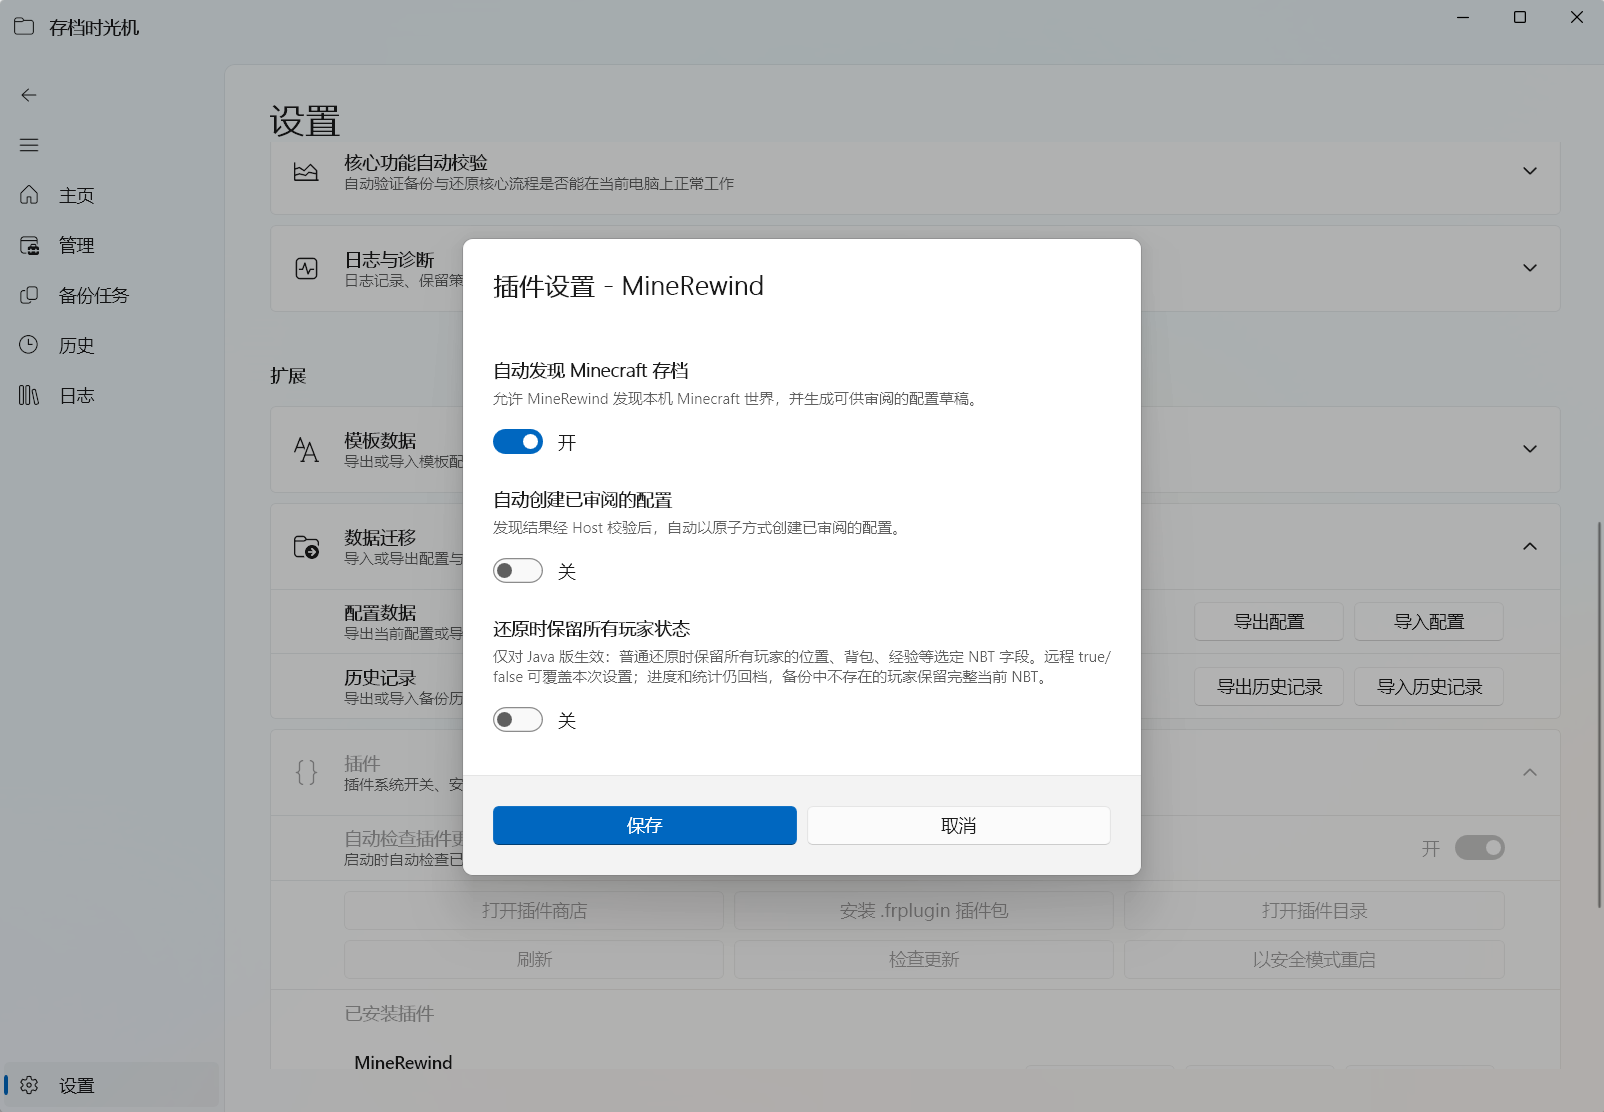Viewport: 1604px width, 1112px height.
Task: Click the 已安装插件 label
Action: pyautogui.click(x=389, y=1014)
